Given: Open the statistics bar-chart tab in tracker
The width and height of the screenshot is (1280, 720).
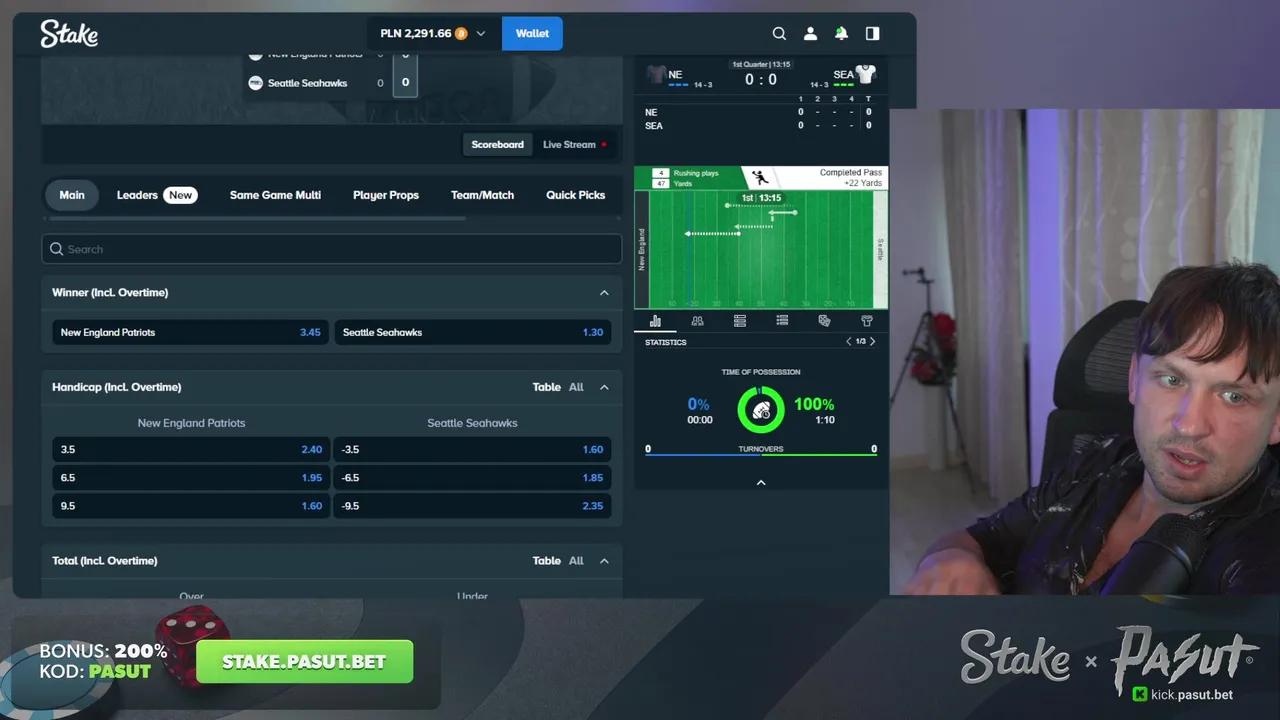Looking at the screenshot, I should pos(655,321).
